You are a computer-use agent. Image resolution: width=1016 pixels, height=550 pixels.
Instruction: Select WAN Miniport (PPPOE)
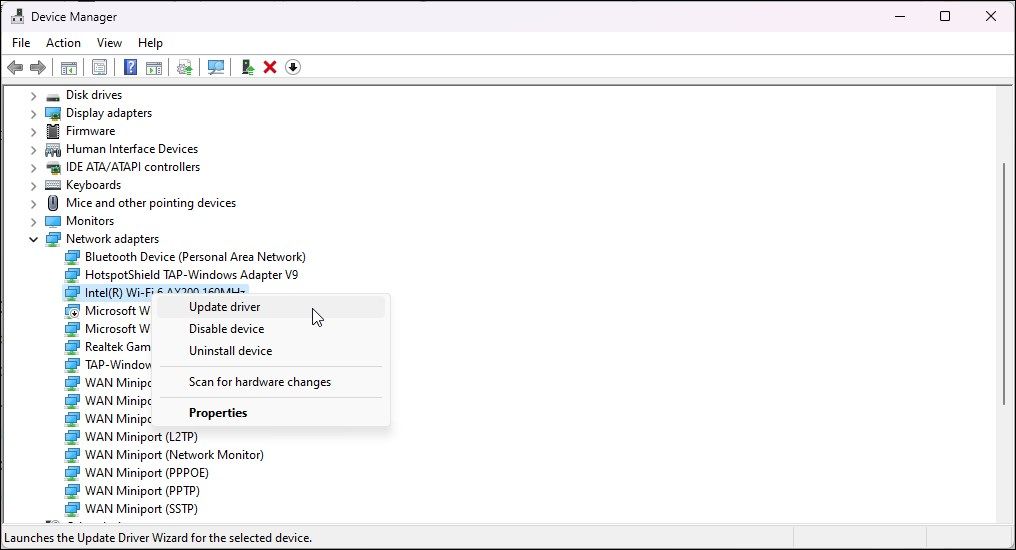coord(147,474)
